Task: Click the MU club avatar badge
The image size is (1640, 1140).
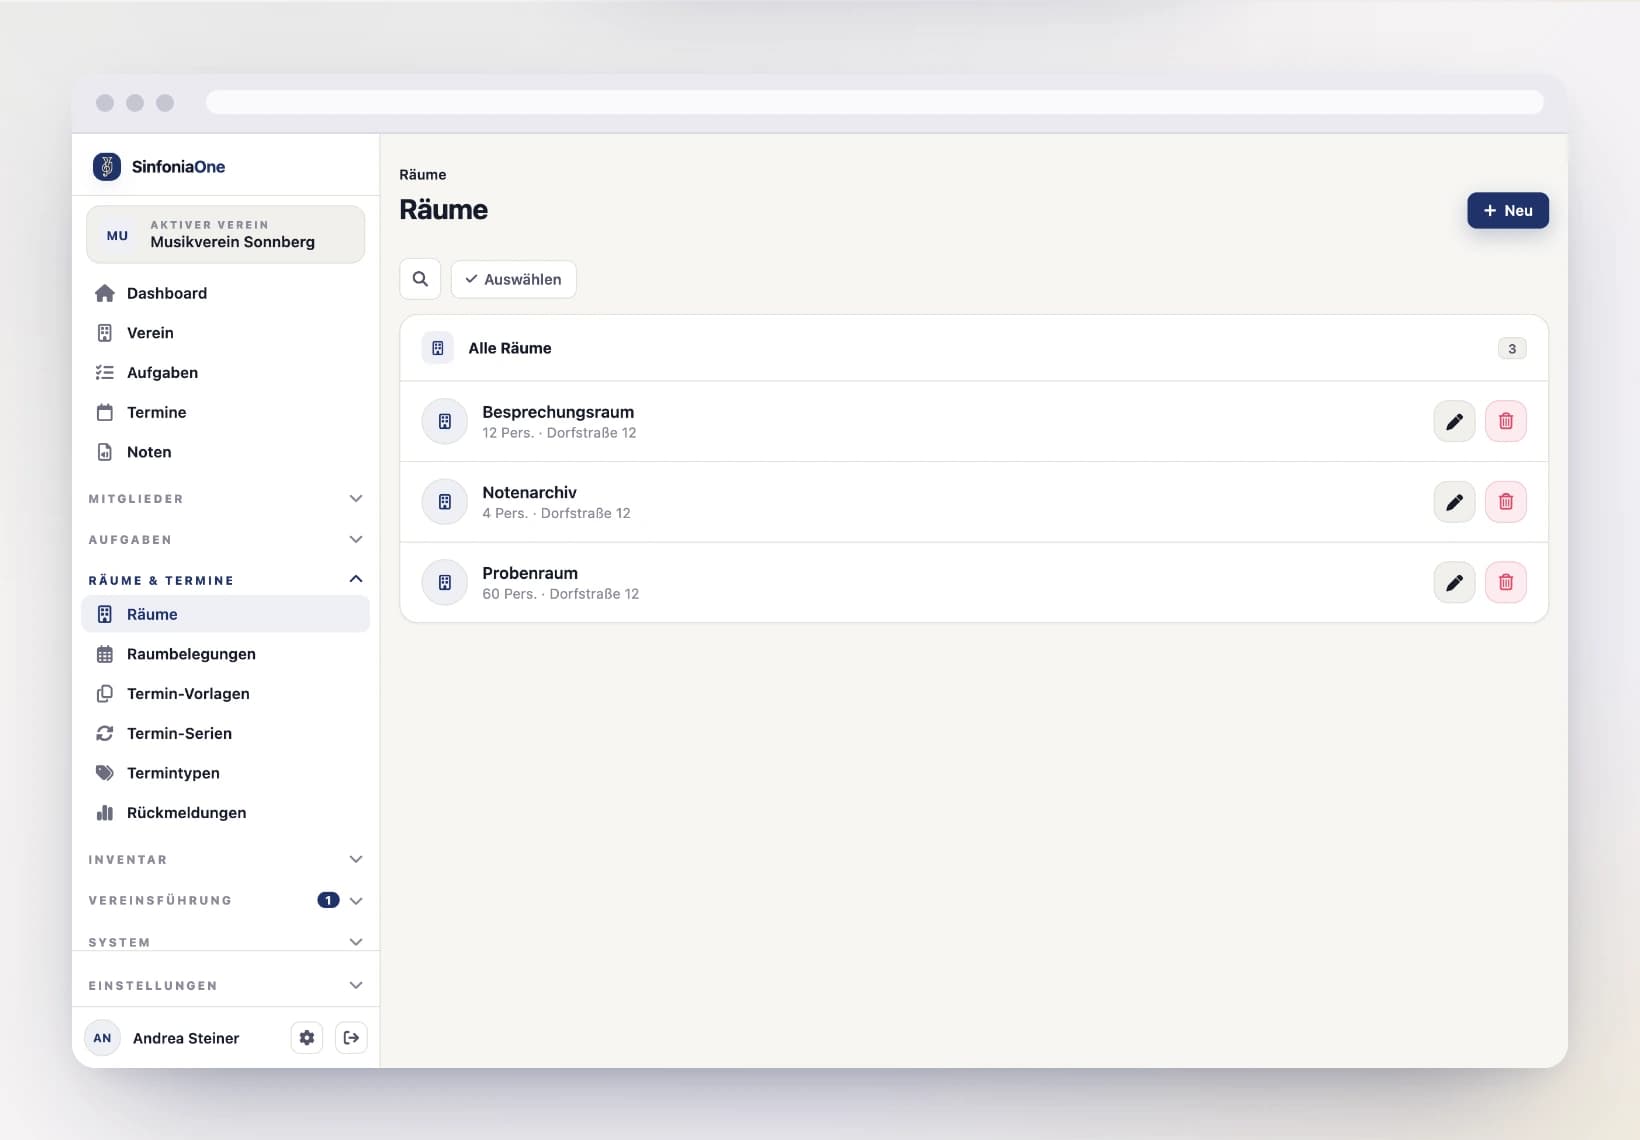Action: 118,236
